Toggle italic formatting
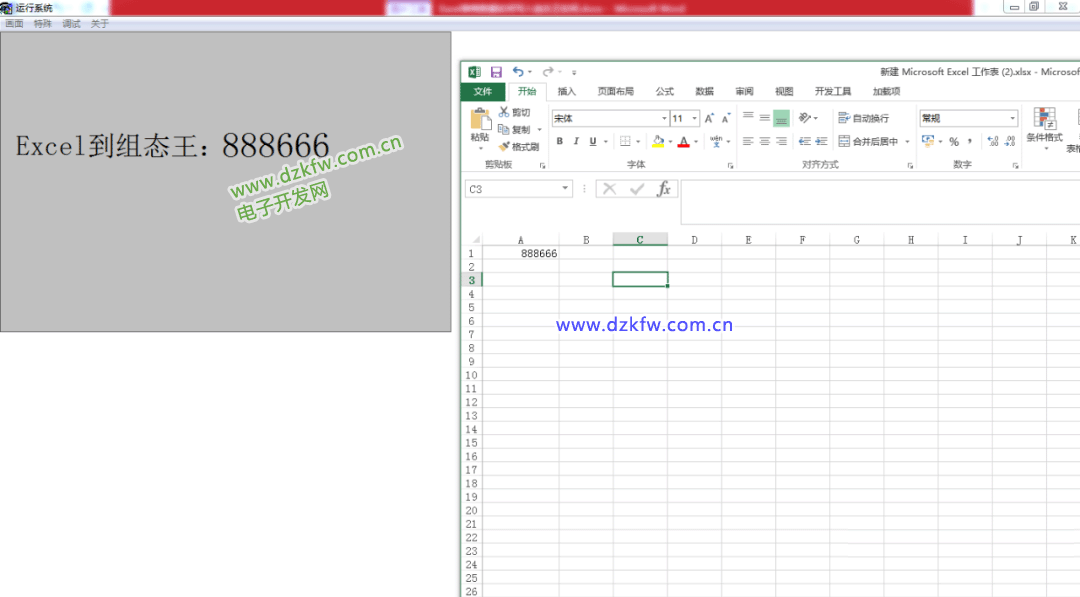This screenshot has height=597, width=1080. pyautogui.click(x=576, y=142)
